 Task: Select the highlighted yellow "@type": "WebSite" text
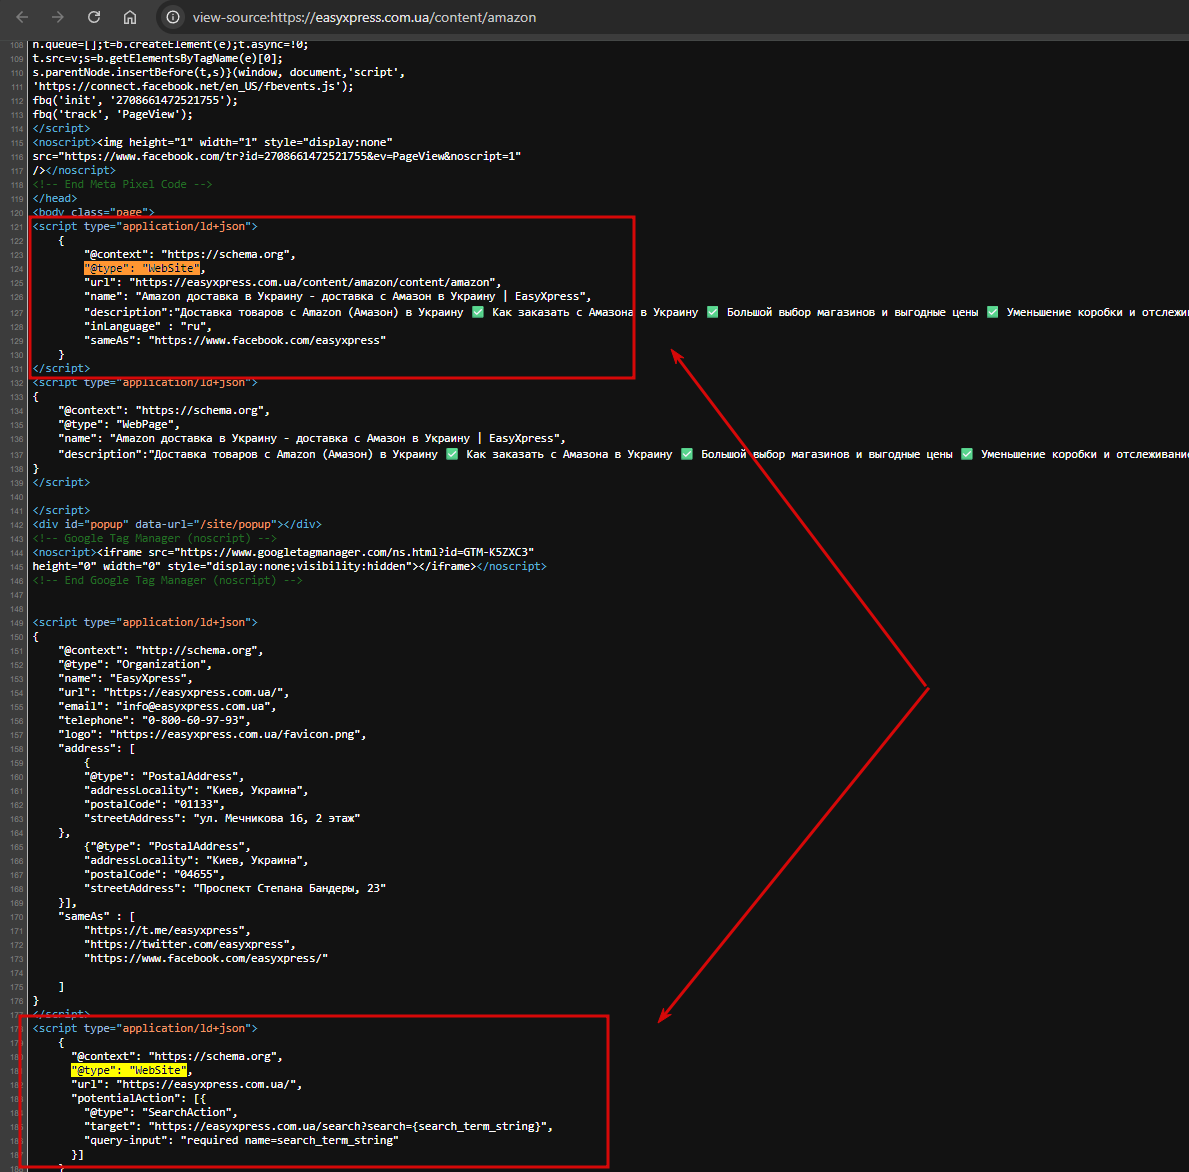(x=129, y=1070)
